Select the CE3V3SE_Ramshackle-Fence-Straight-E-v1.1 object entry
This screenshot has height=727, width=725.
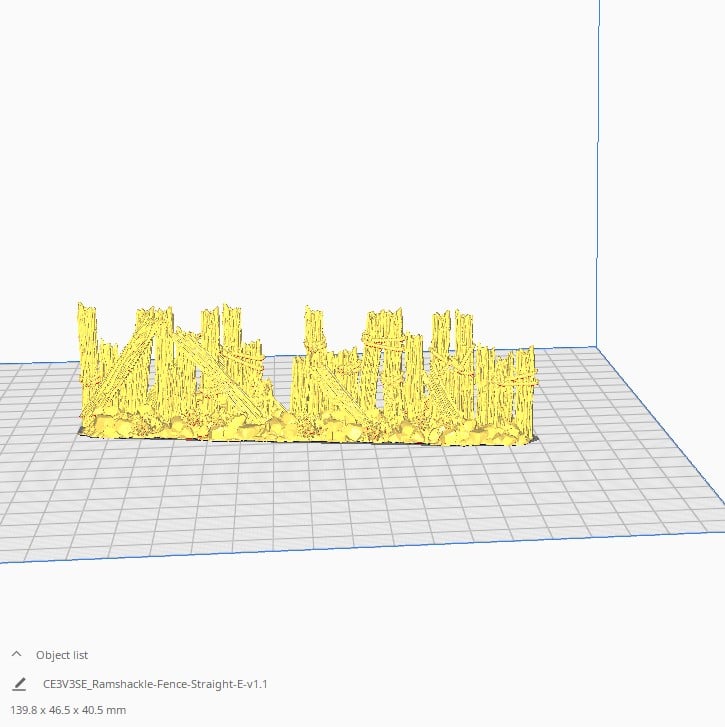pyautogui.click(x=155, y=684)
